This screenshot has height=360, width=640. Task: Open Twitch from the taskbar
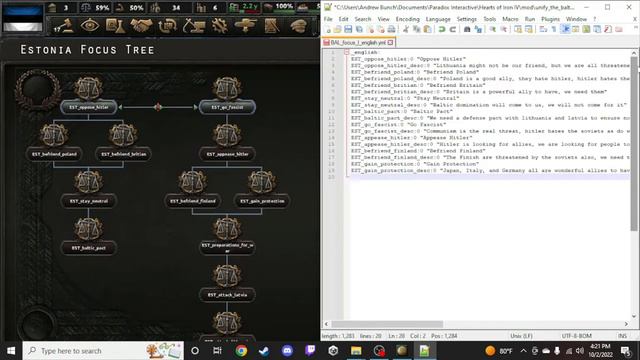click(x=310, y=351)
